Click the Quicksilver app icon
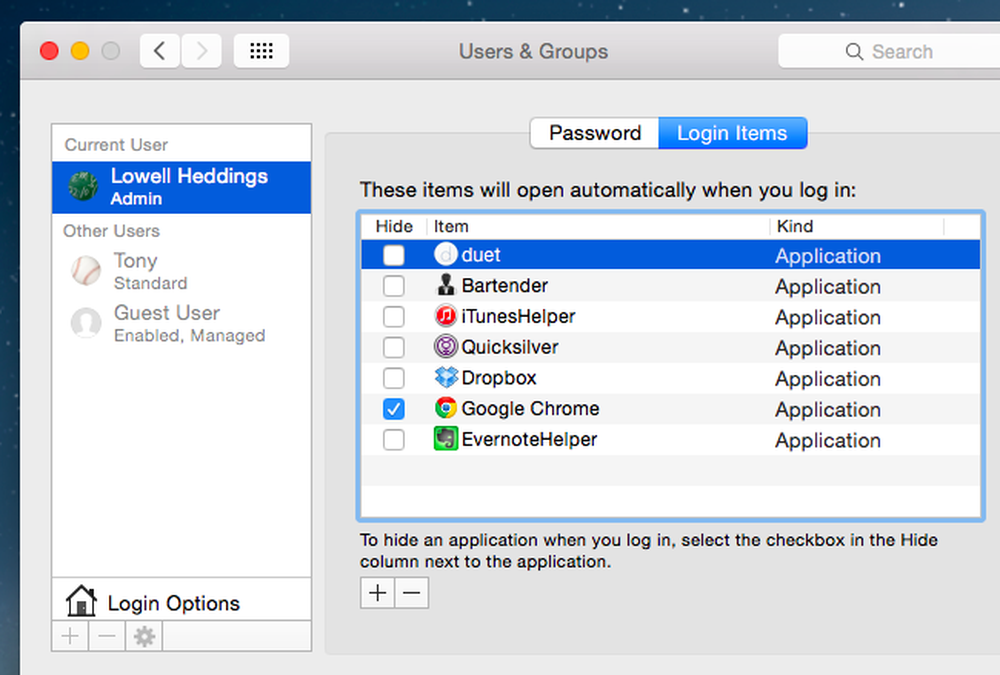1000x675 pixels. pos(446,346)
